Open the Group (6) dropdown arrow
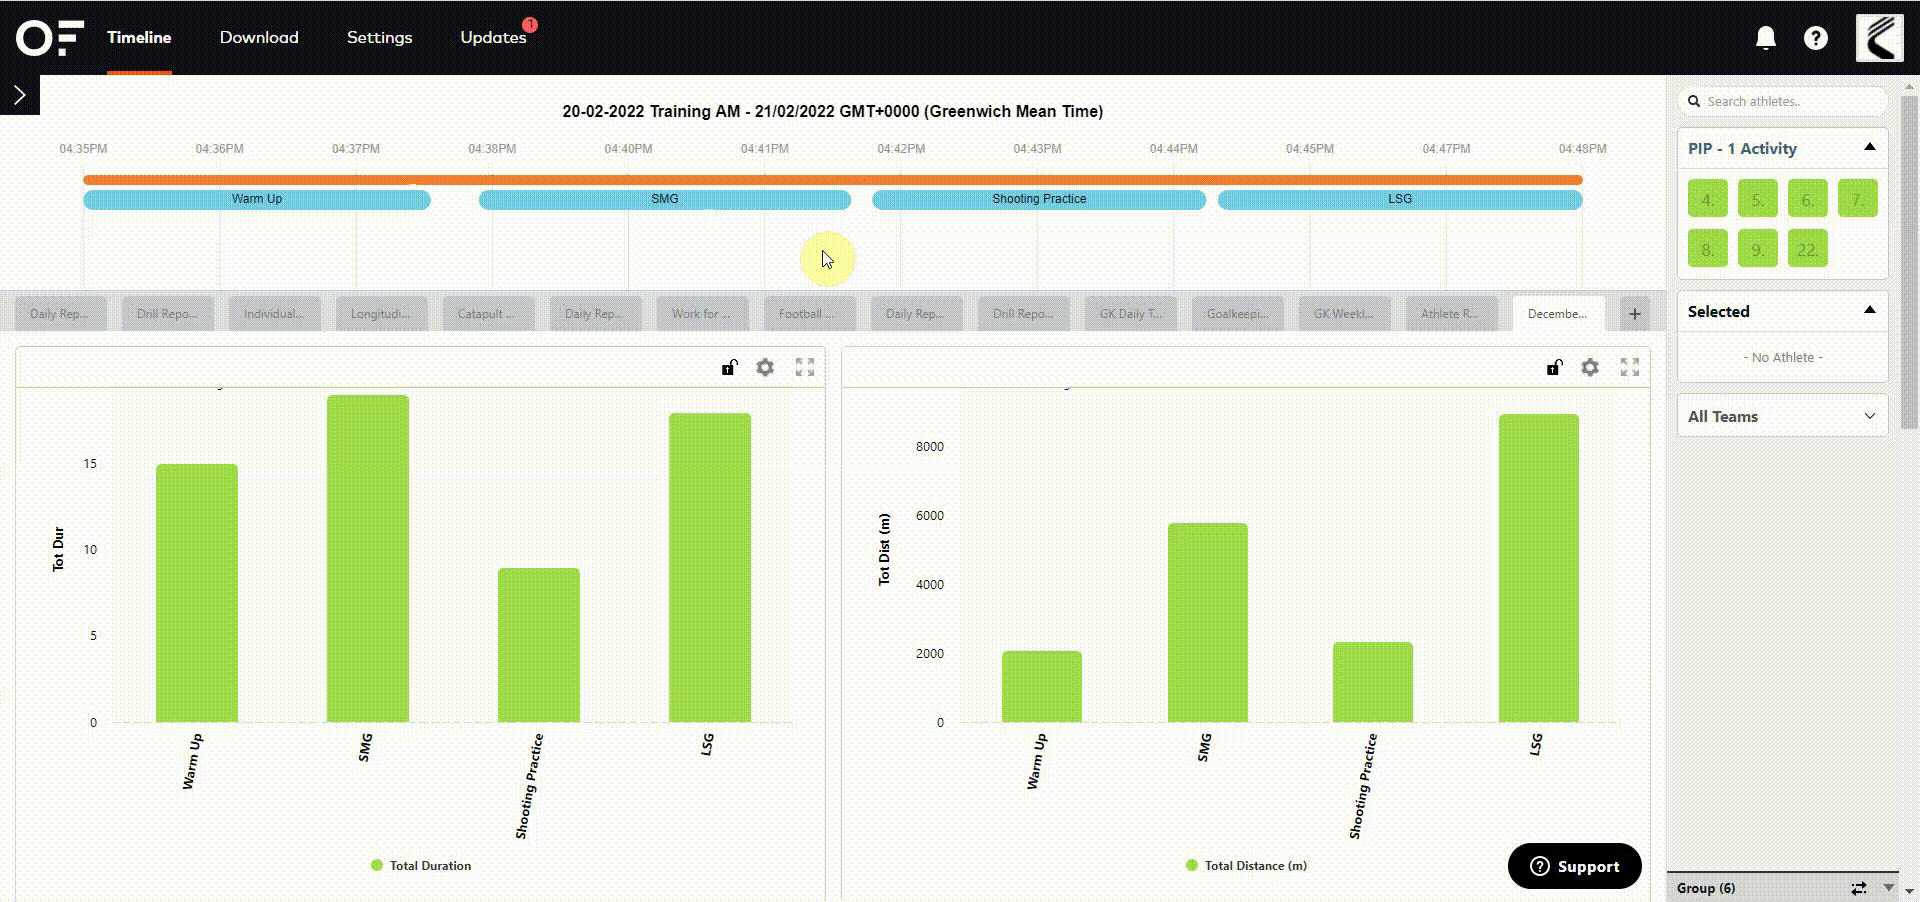The width and height of the screenshot is (1920, 902). click(x=1889, y=888)
